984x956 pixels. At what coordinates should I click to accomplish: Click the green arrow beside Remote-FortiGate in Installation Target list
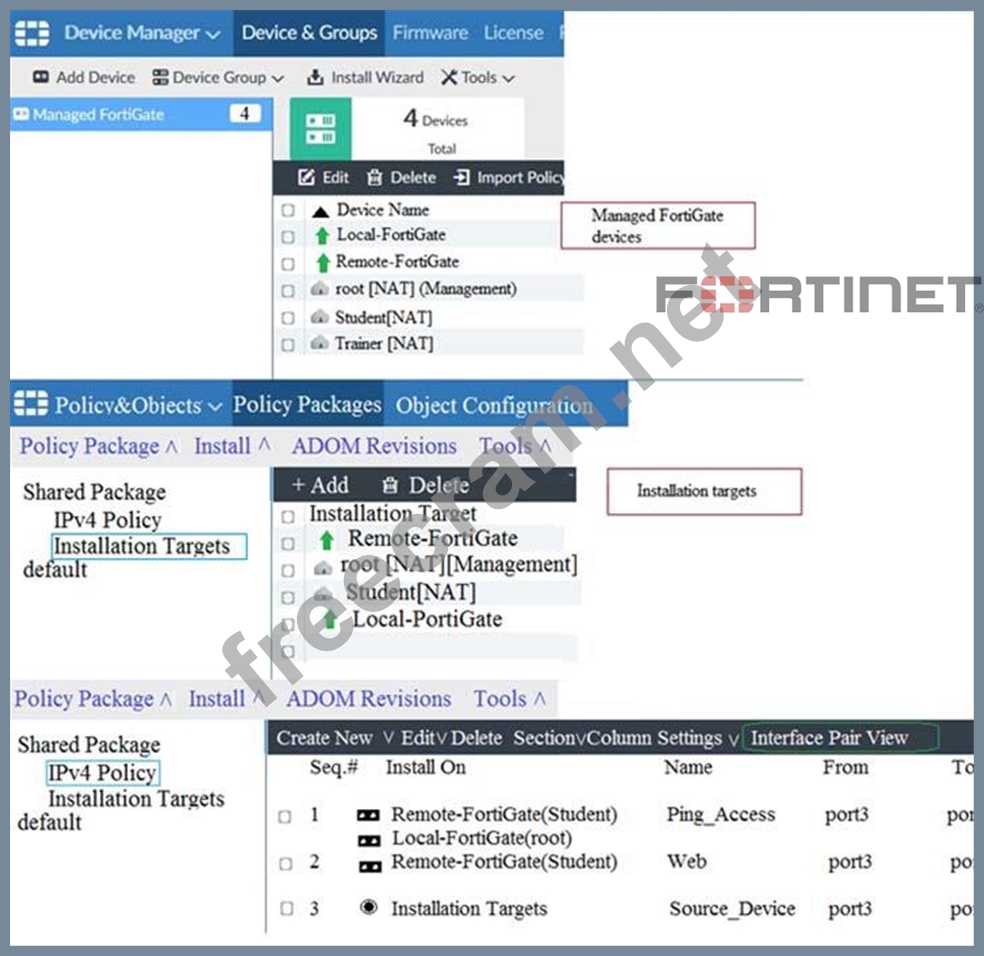coord(326,539)
